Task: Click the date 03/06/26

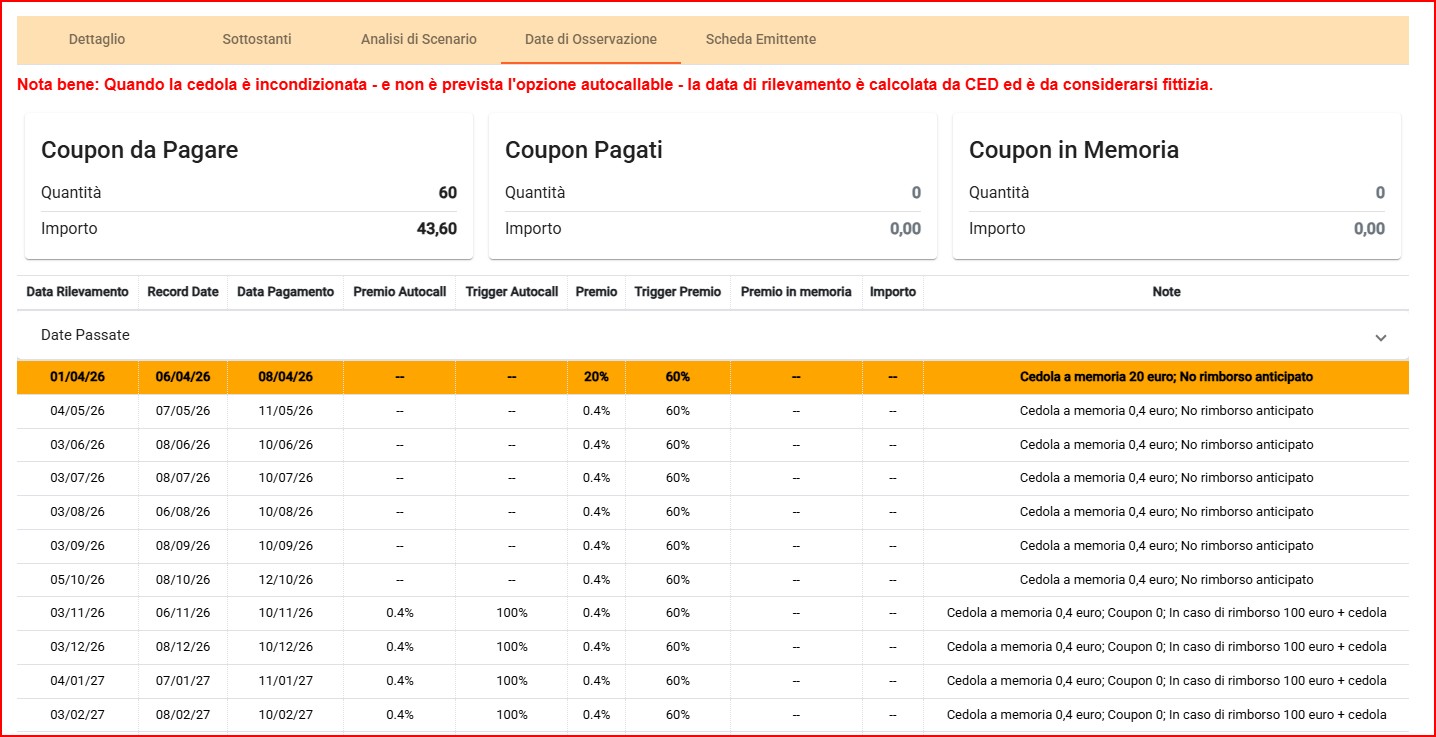Action: point(78,445)
